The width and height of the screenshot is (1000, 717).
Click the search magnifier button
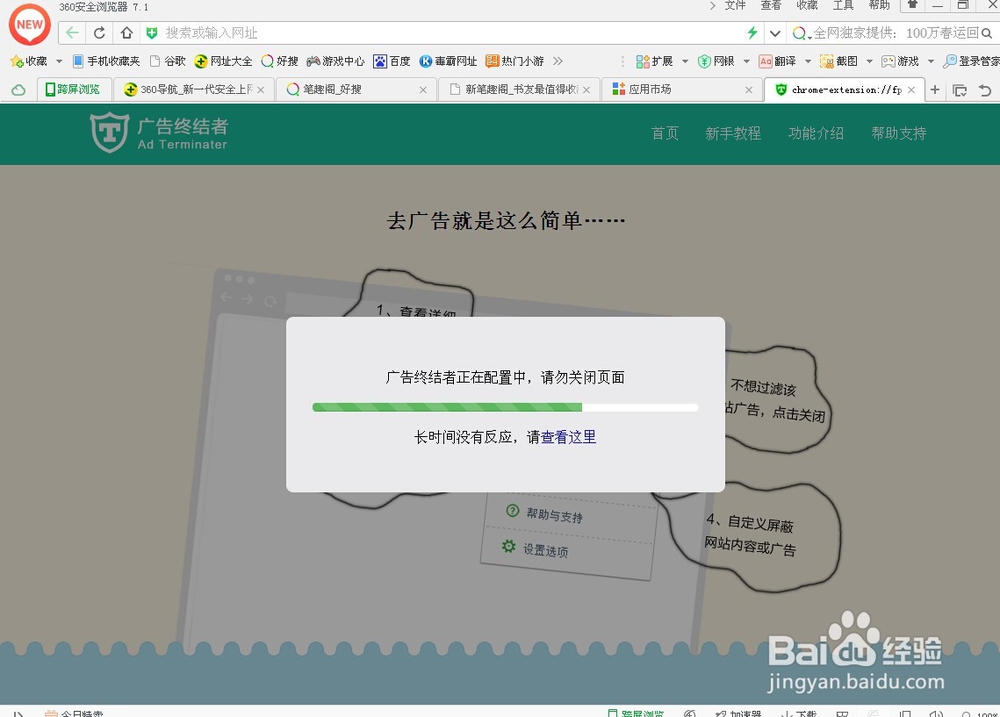pyautogui.click(x=987, y=33)
